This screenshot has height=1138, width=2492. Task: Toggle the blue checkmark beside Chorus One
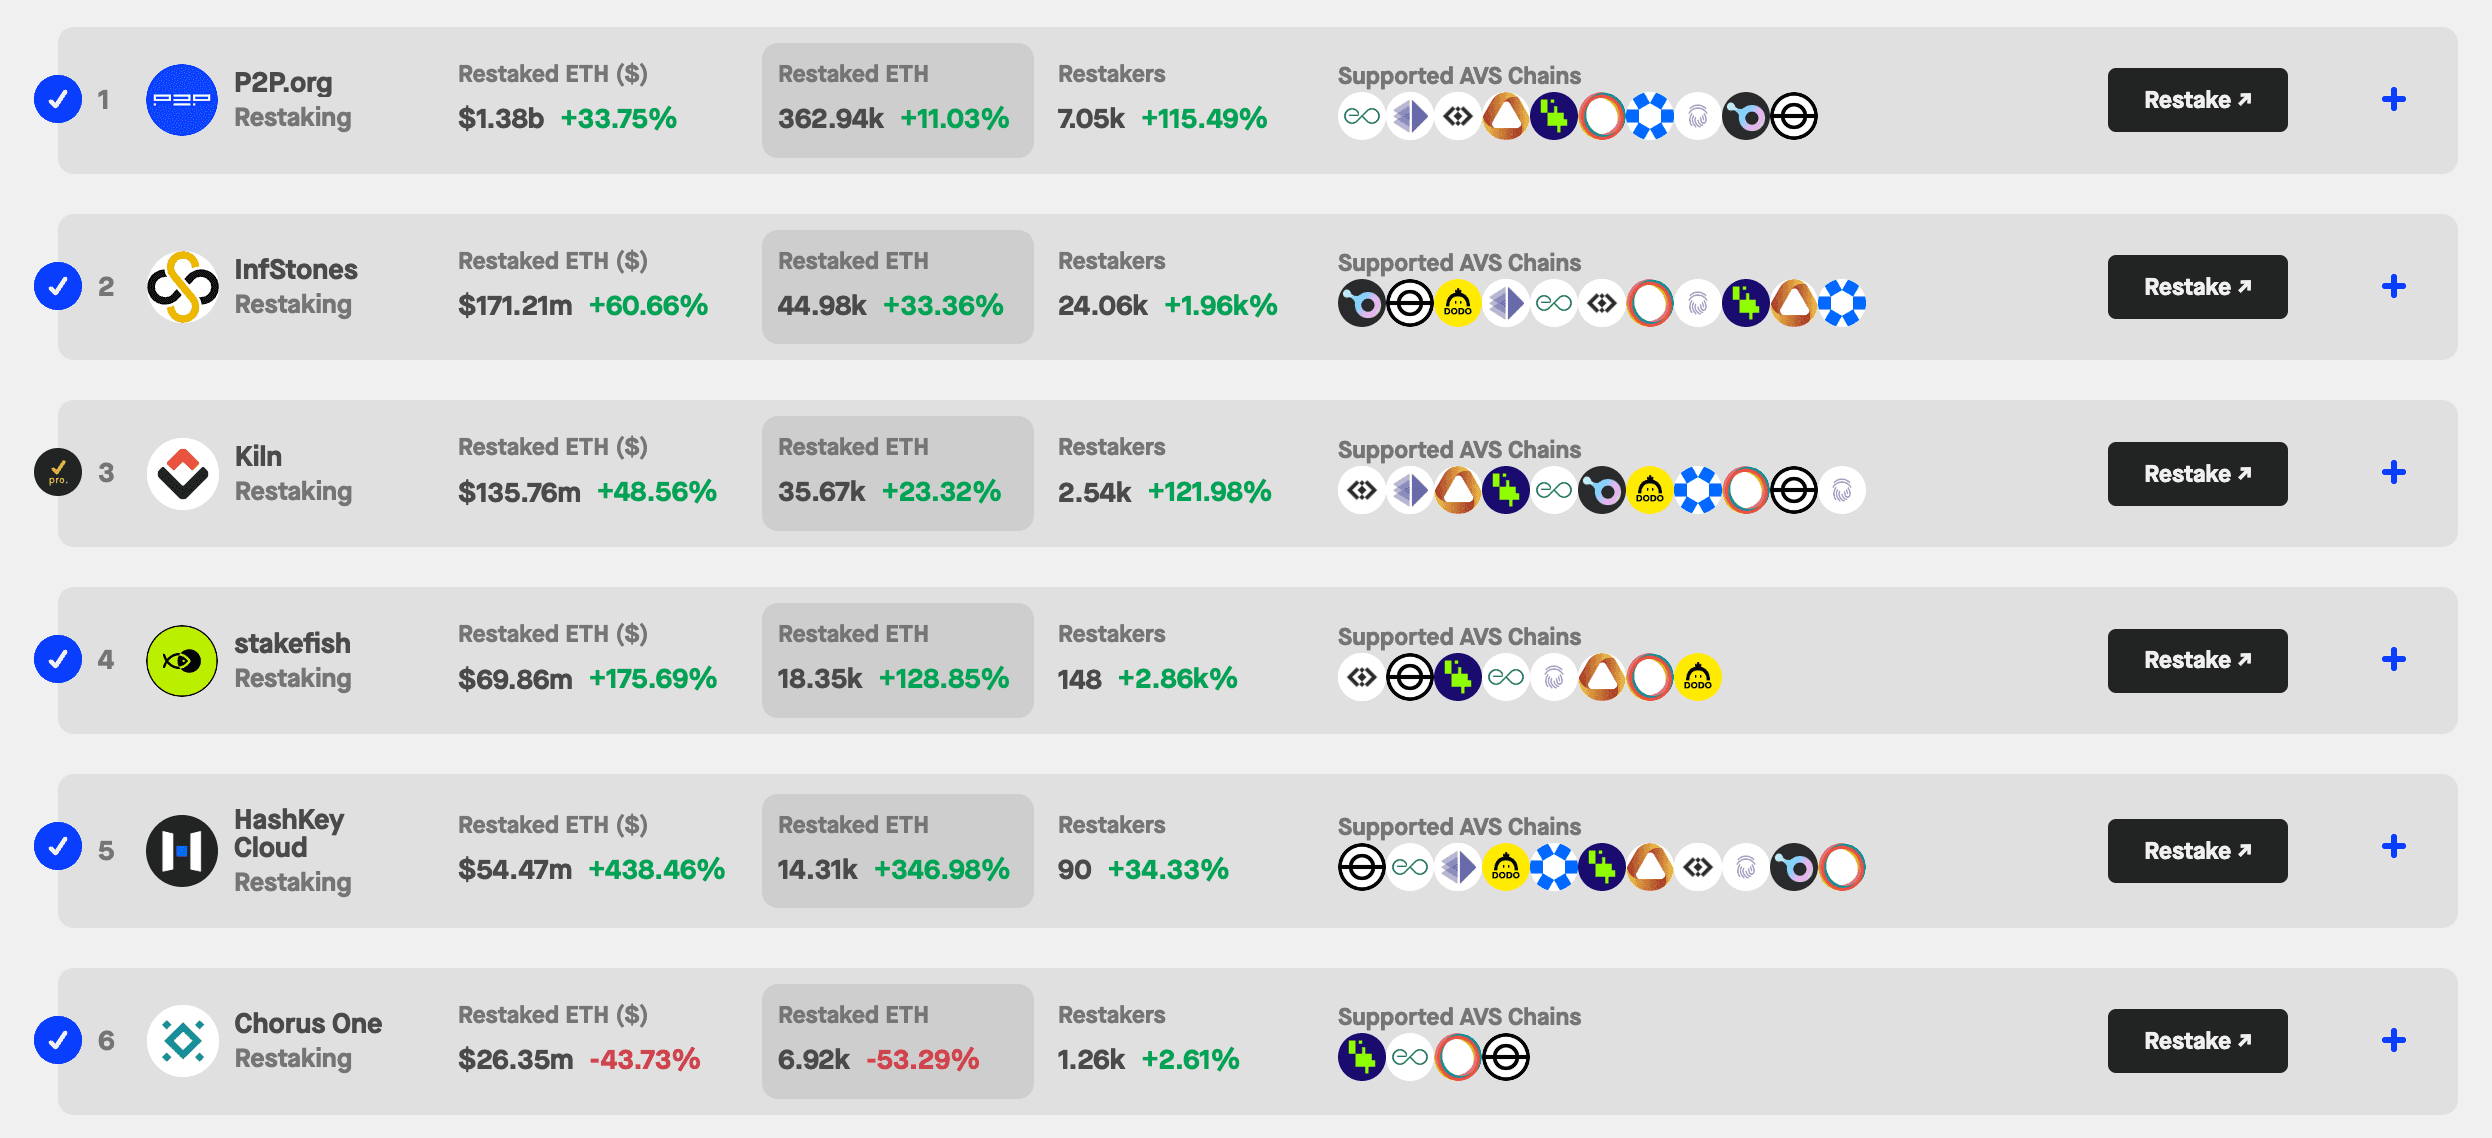(x=58, y=1040)
